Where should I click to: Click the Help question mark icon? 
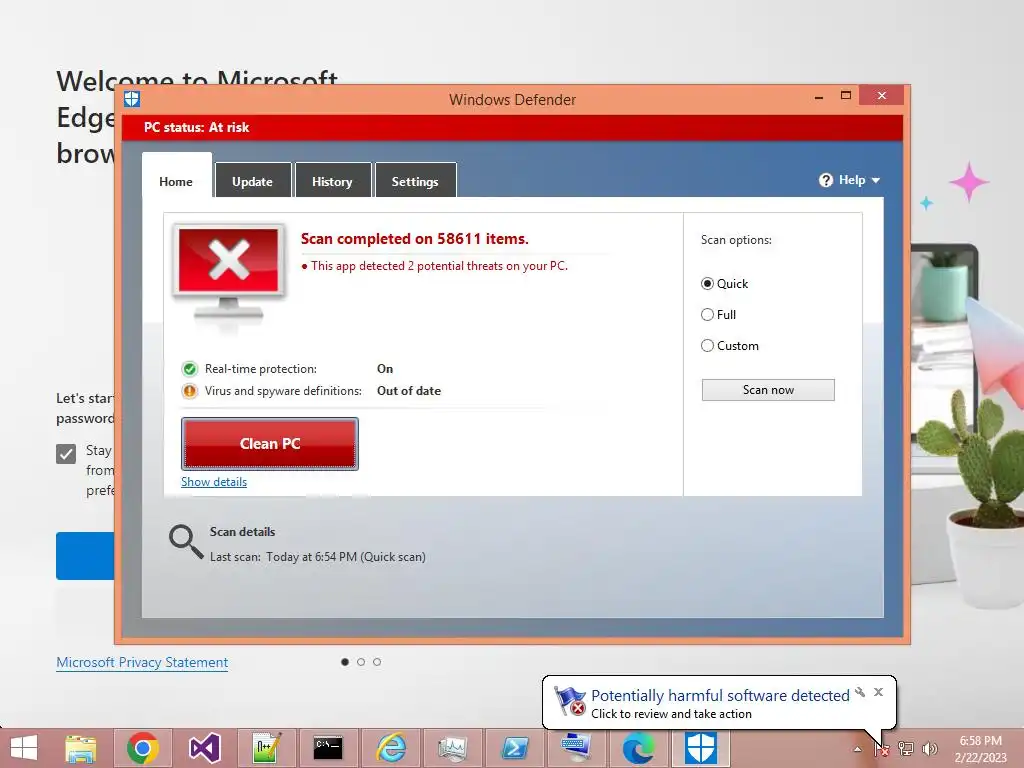tap(825, 180)
